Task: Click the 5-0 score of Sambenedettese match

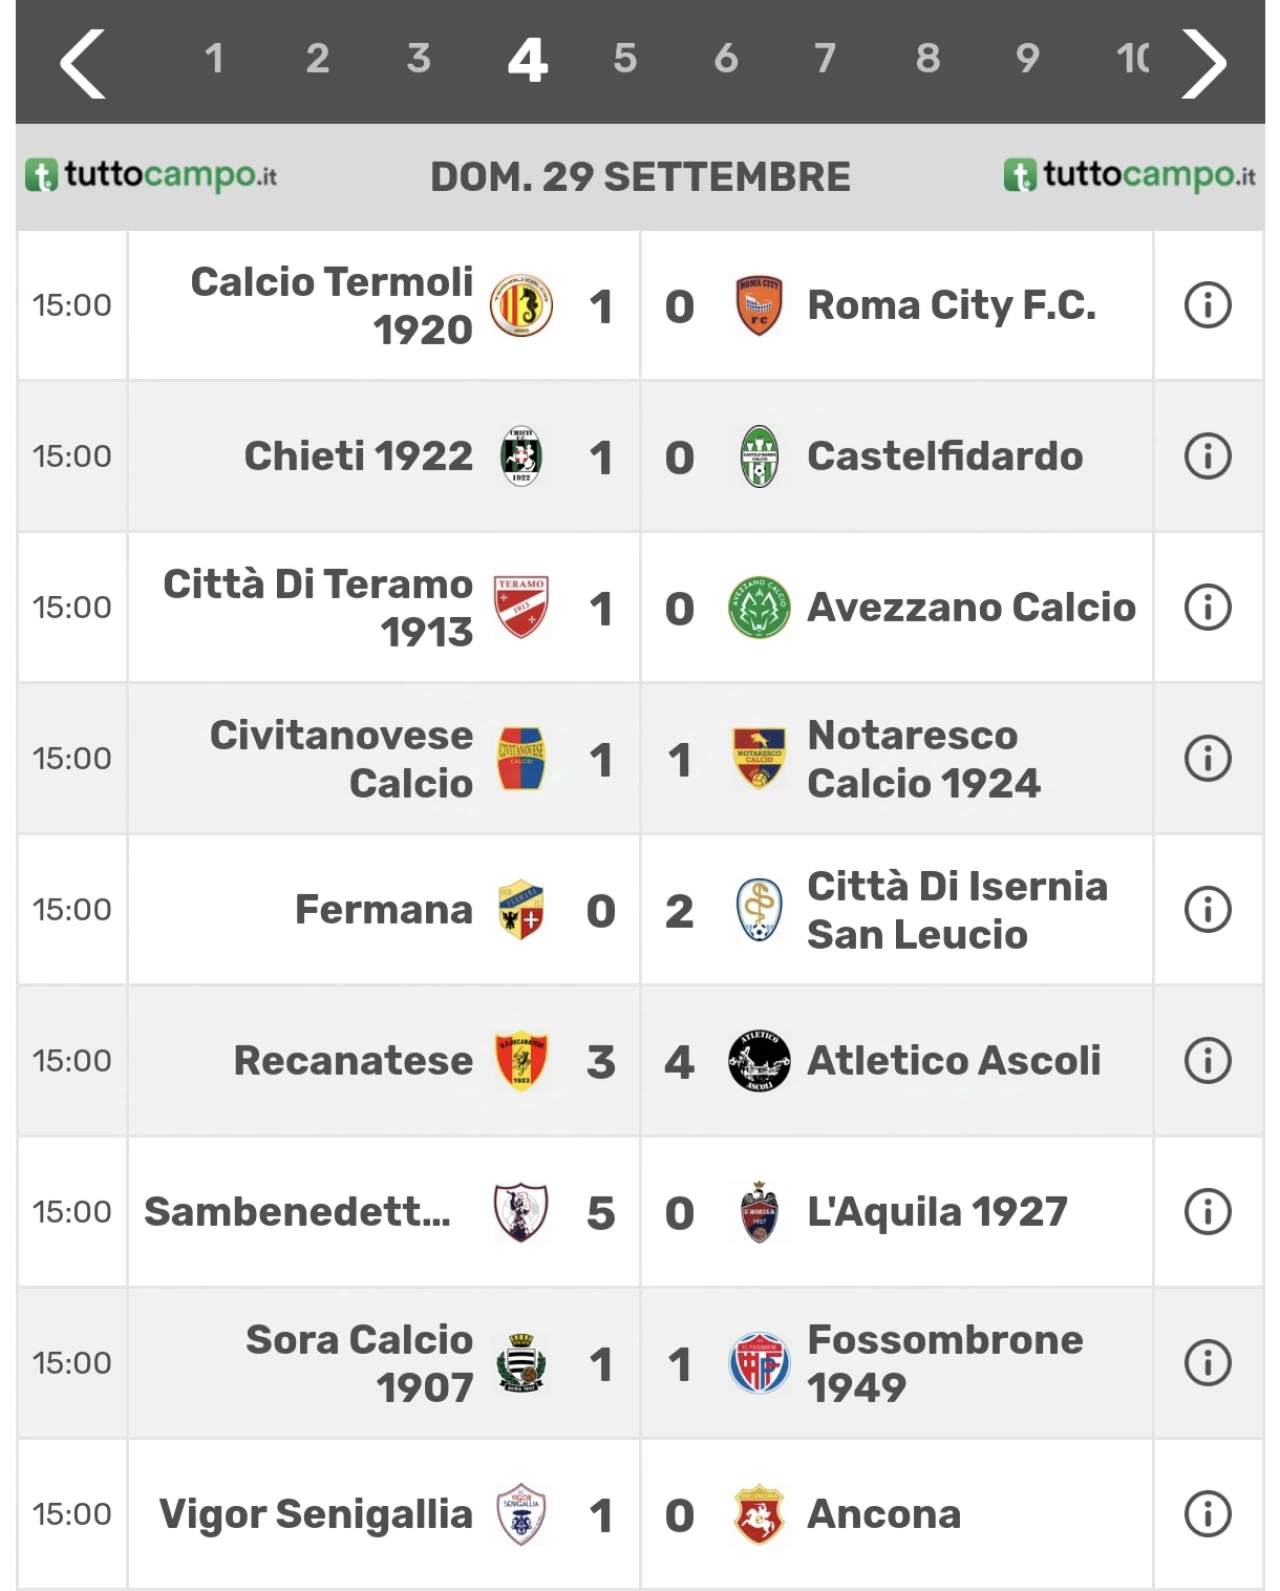Action: click(x=640, y=1213)
